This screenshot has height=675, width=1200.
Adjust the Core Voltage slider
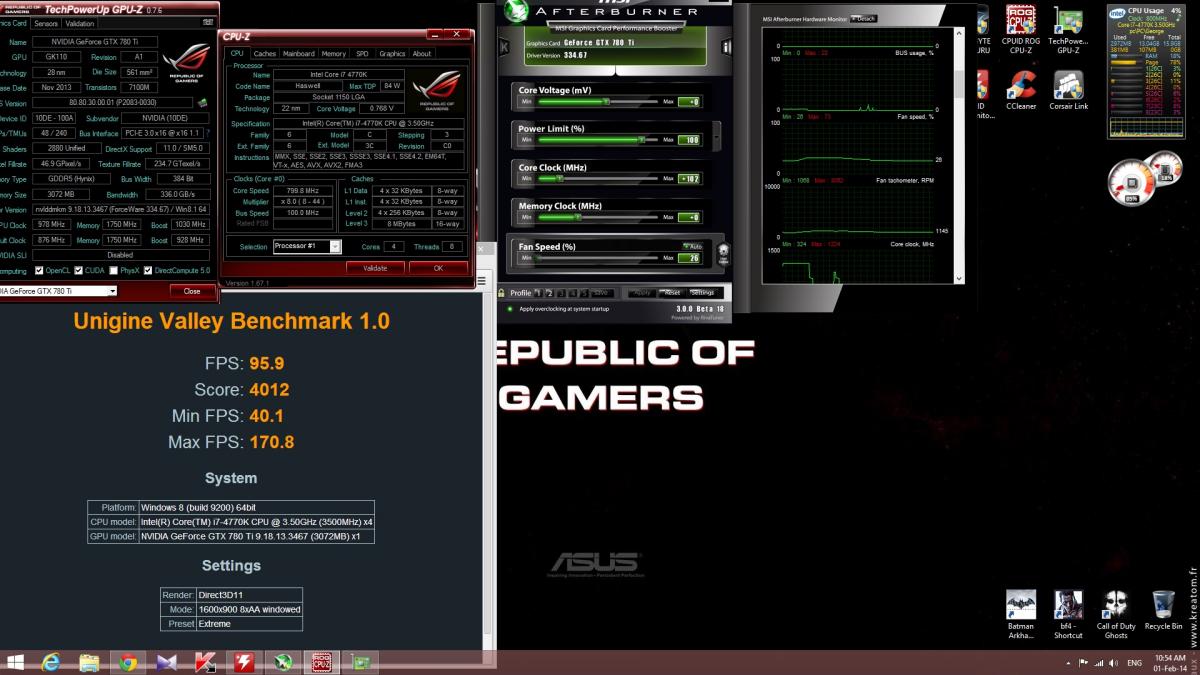pos(598,102)
